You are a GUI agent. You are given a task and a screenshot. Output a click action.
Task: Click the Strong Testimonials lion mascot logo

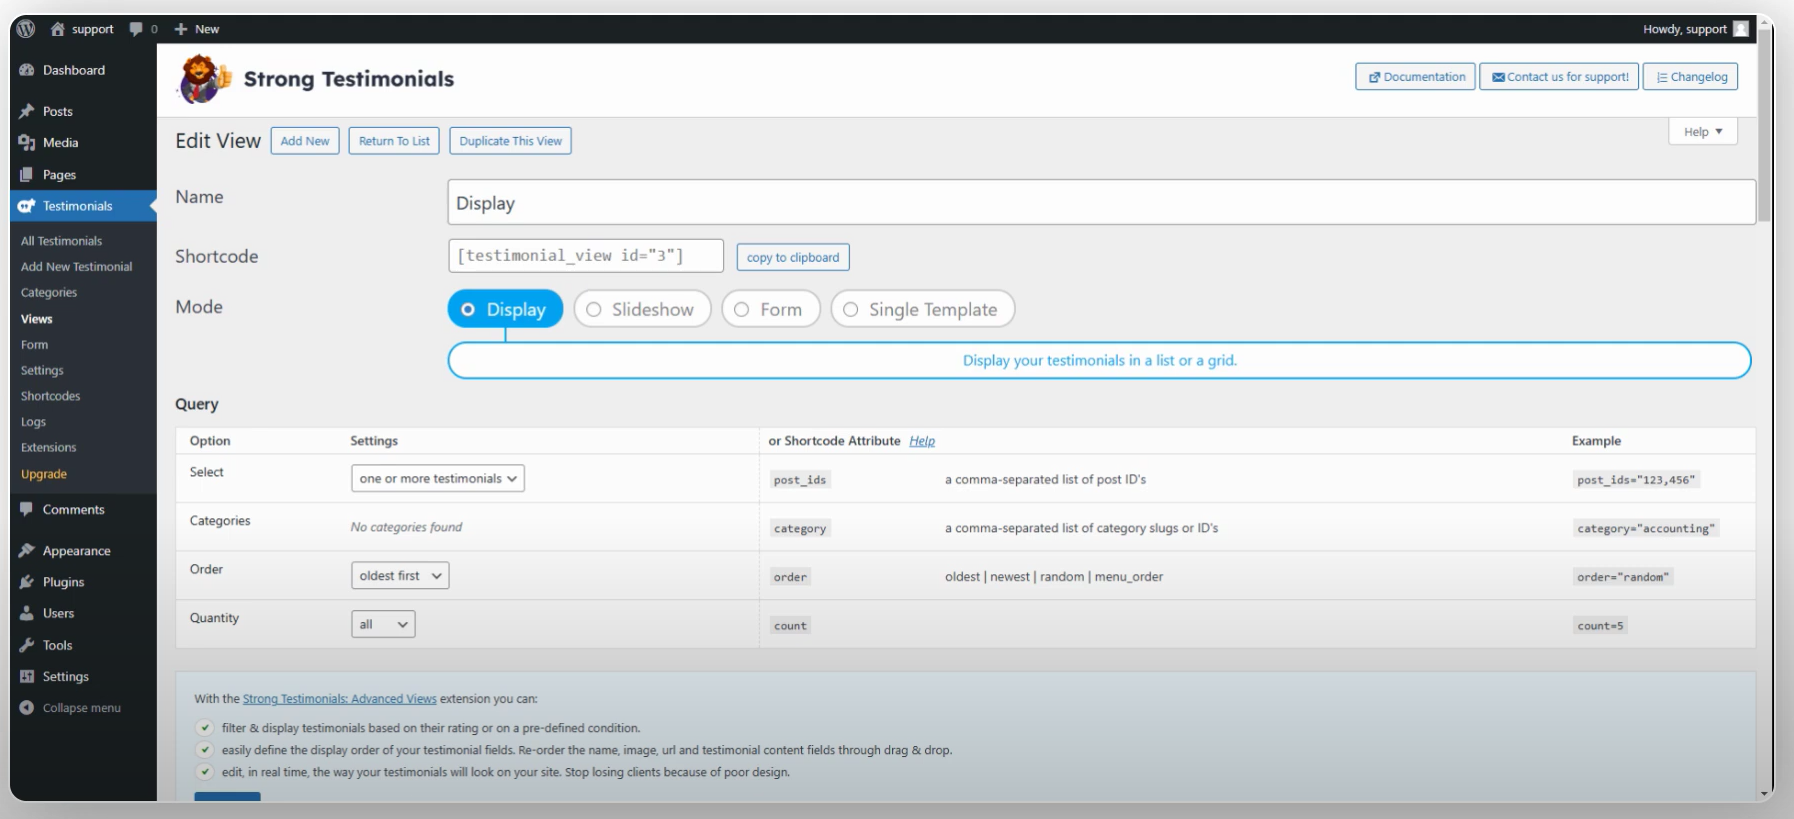[x=203, y=79]
